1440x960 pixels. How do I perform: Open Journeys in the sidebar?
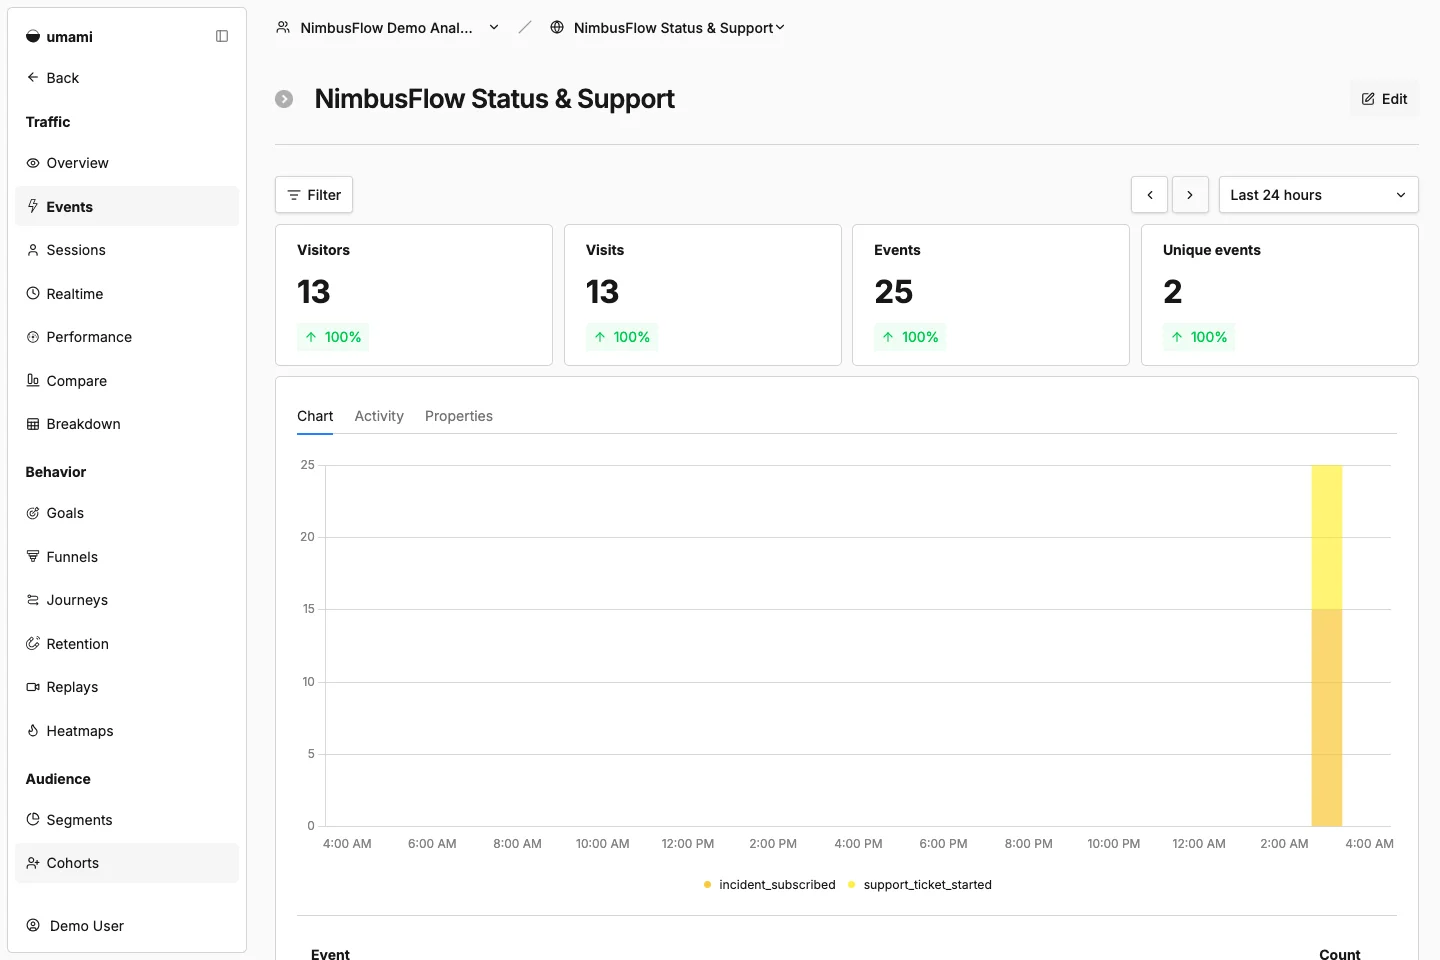click(127, 600)
